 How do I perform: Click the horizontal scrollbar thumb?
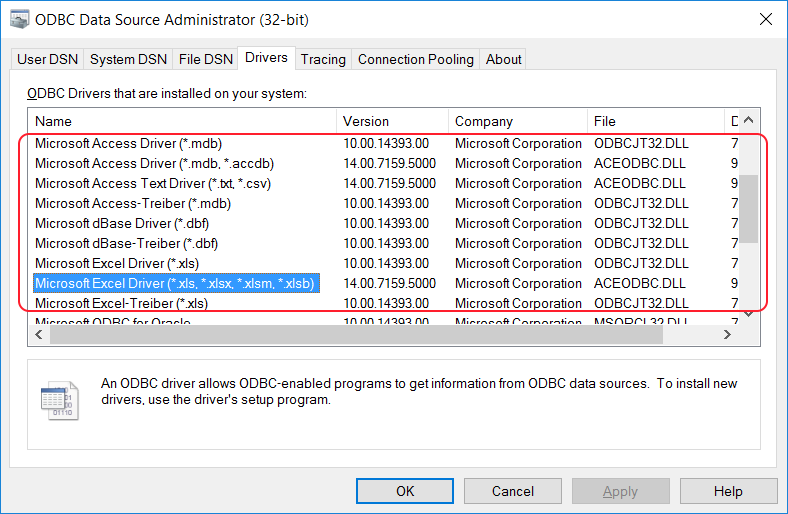[356, 334]
